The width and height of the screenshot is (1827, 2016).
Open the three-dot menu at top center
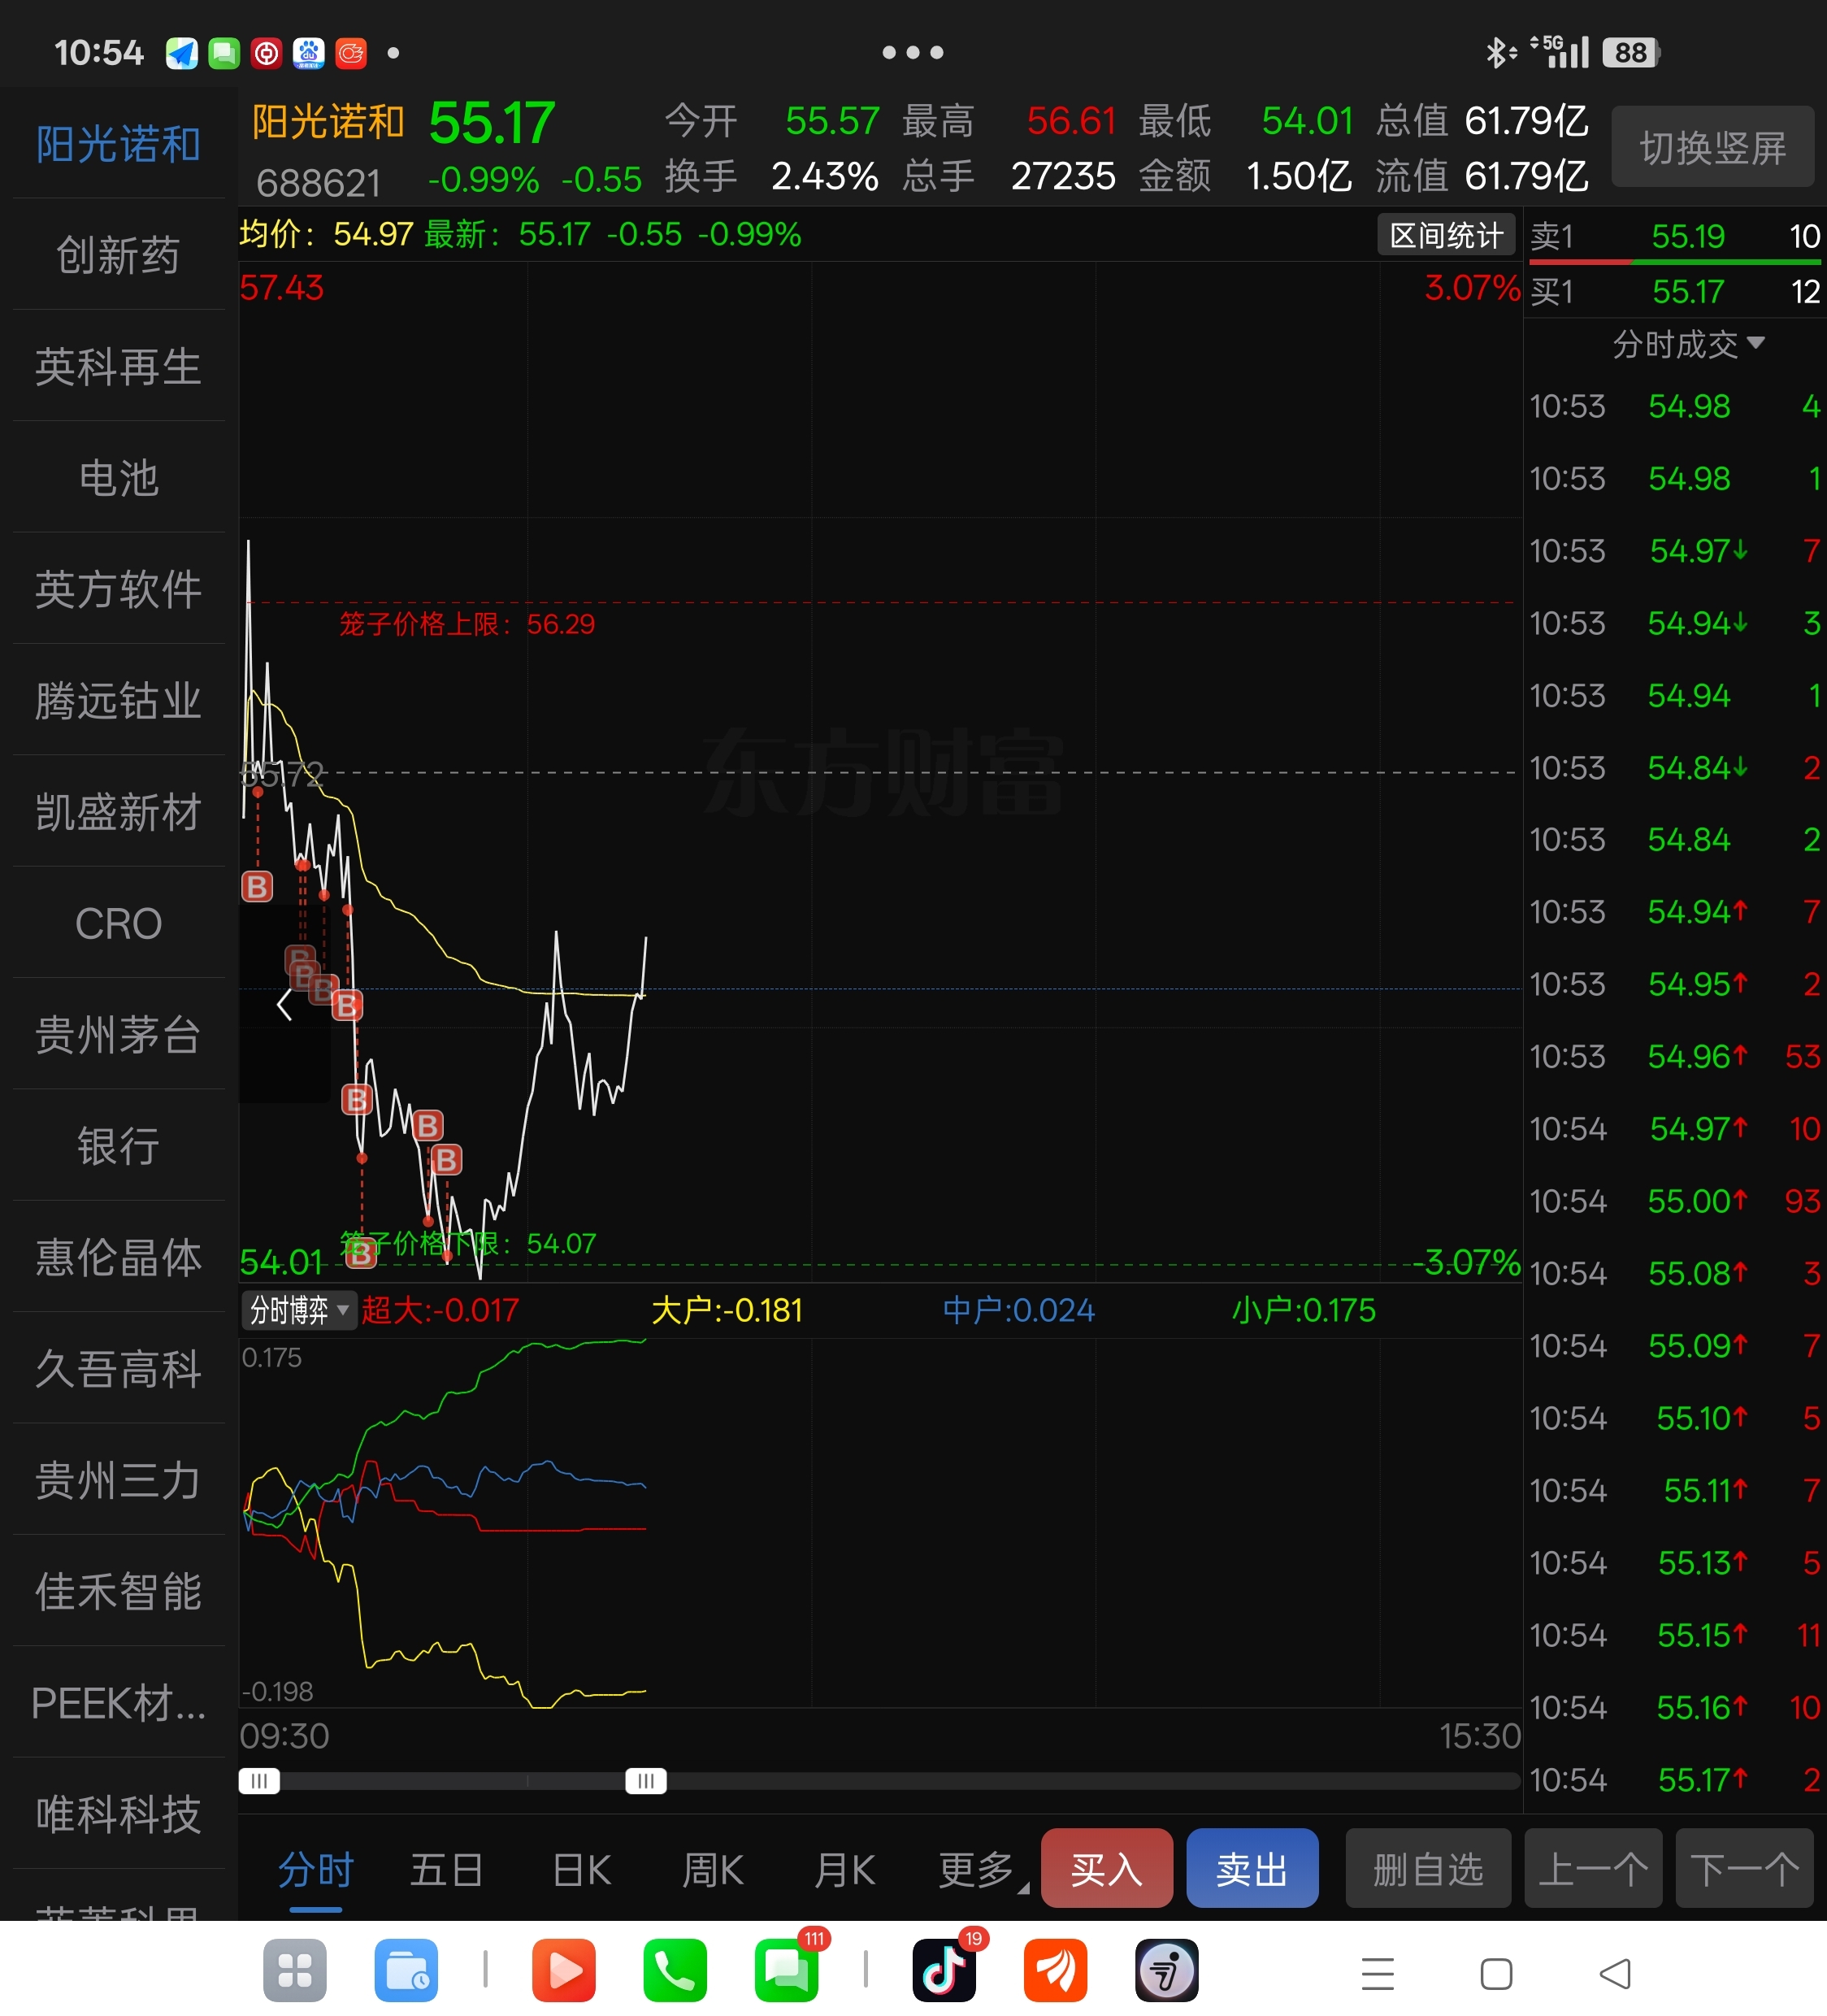[x=913, y=52]
